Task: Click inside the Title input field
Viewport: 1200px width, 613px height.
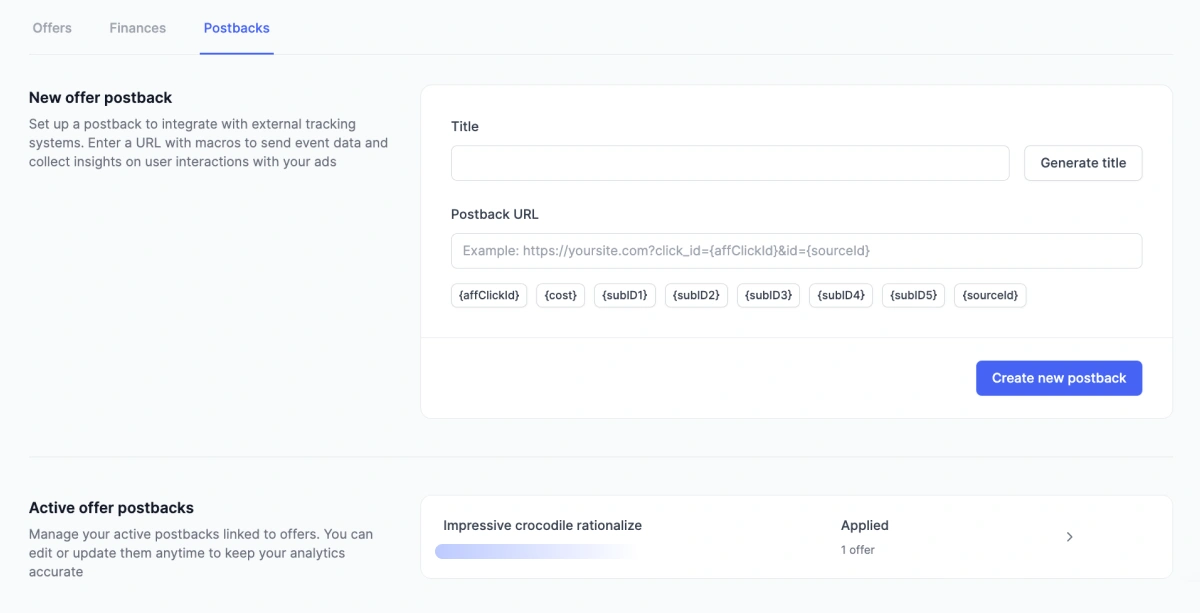Action: tap(729, 162)
